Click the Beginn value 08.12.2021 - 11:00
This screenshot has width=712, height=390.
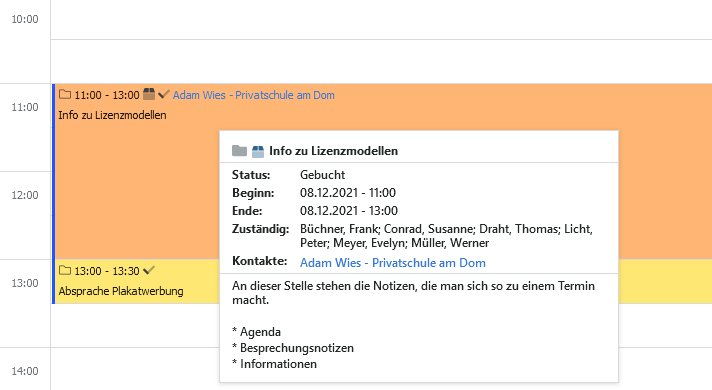348,193
